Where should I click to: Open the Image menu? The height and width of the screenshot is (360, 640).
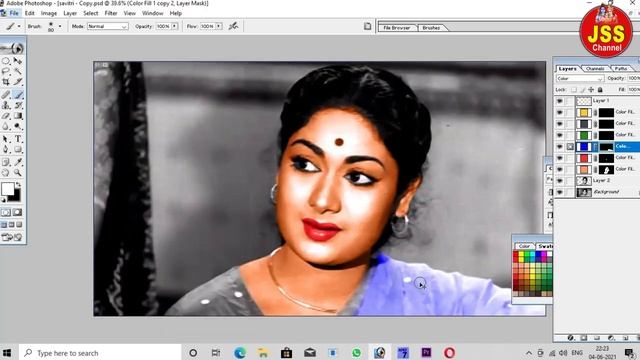point(49,13)
